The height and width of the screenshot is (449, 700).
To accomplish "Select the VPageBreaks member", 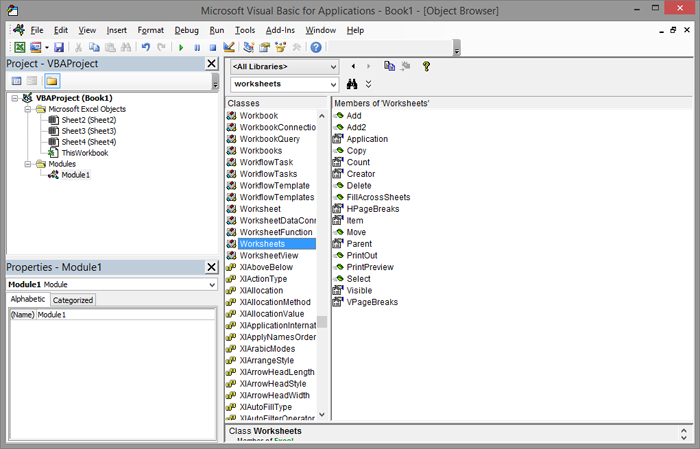I will click(372, 302).
